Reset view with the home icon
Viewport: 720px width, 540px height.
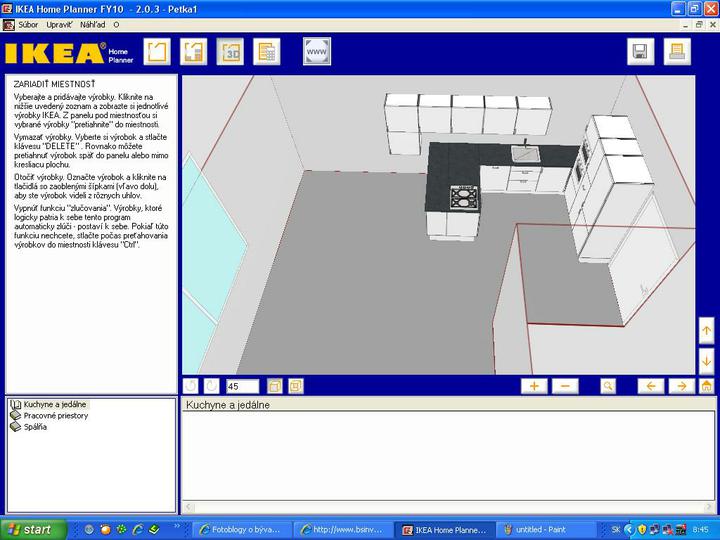(706, 386)
